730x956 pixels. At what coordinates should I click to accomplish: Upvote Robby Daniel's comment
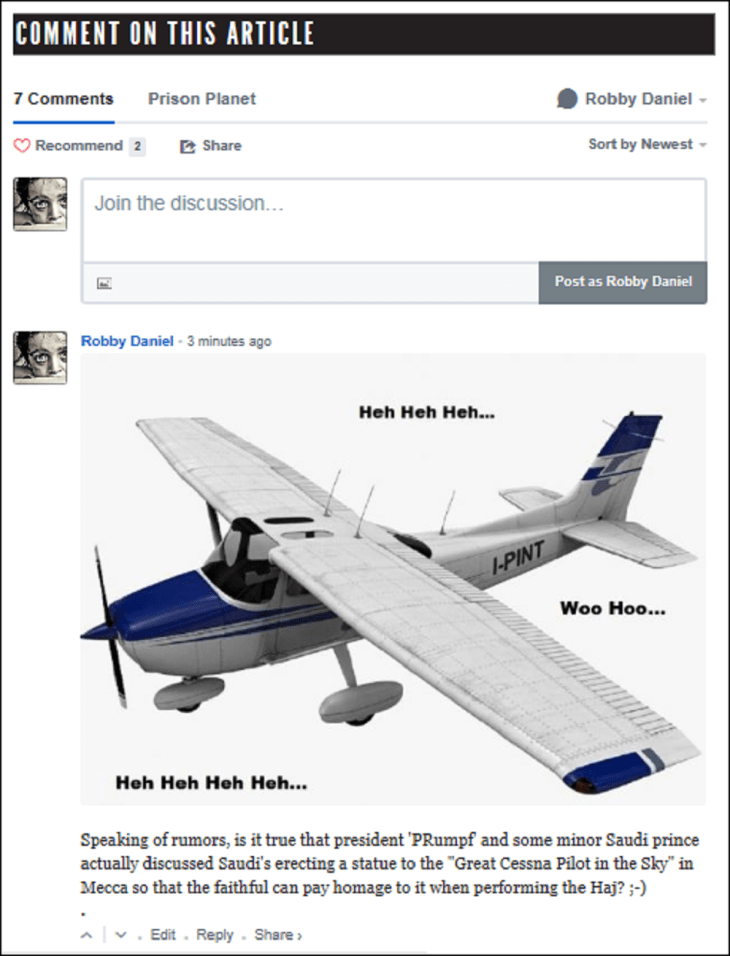[87, 935]
